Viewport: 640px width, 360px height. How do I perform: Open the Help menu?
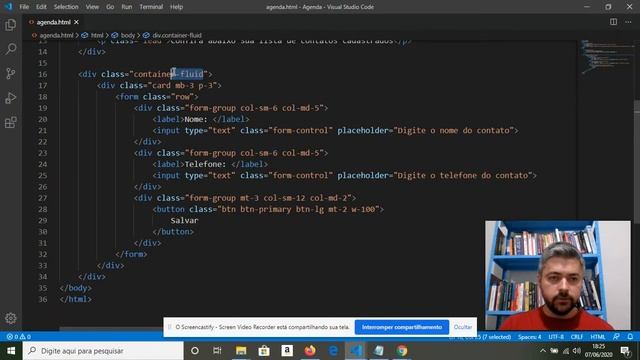(x=176, y=7)
